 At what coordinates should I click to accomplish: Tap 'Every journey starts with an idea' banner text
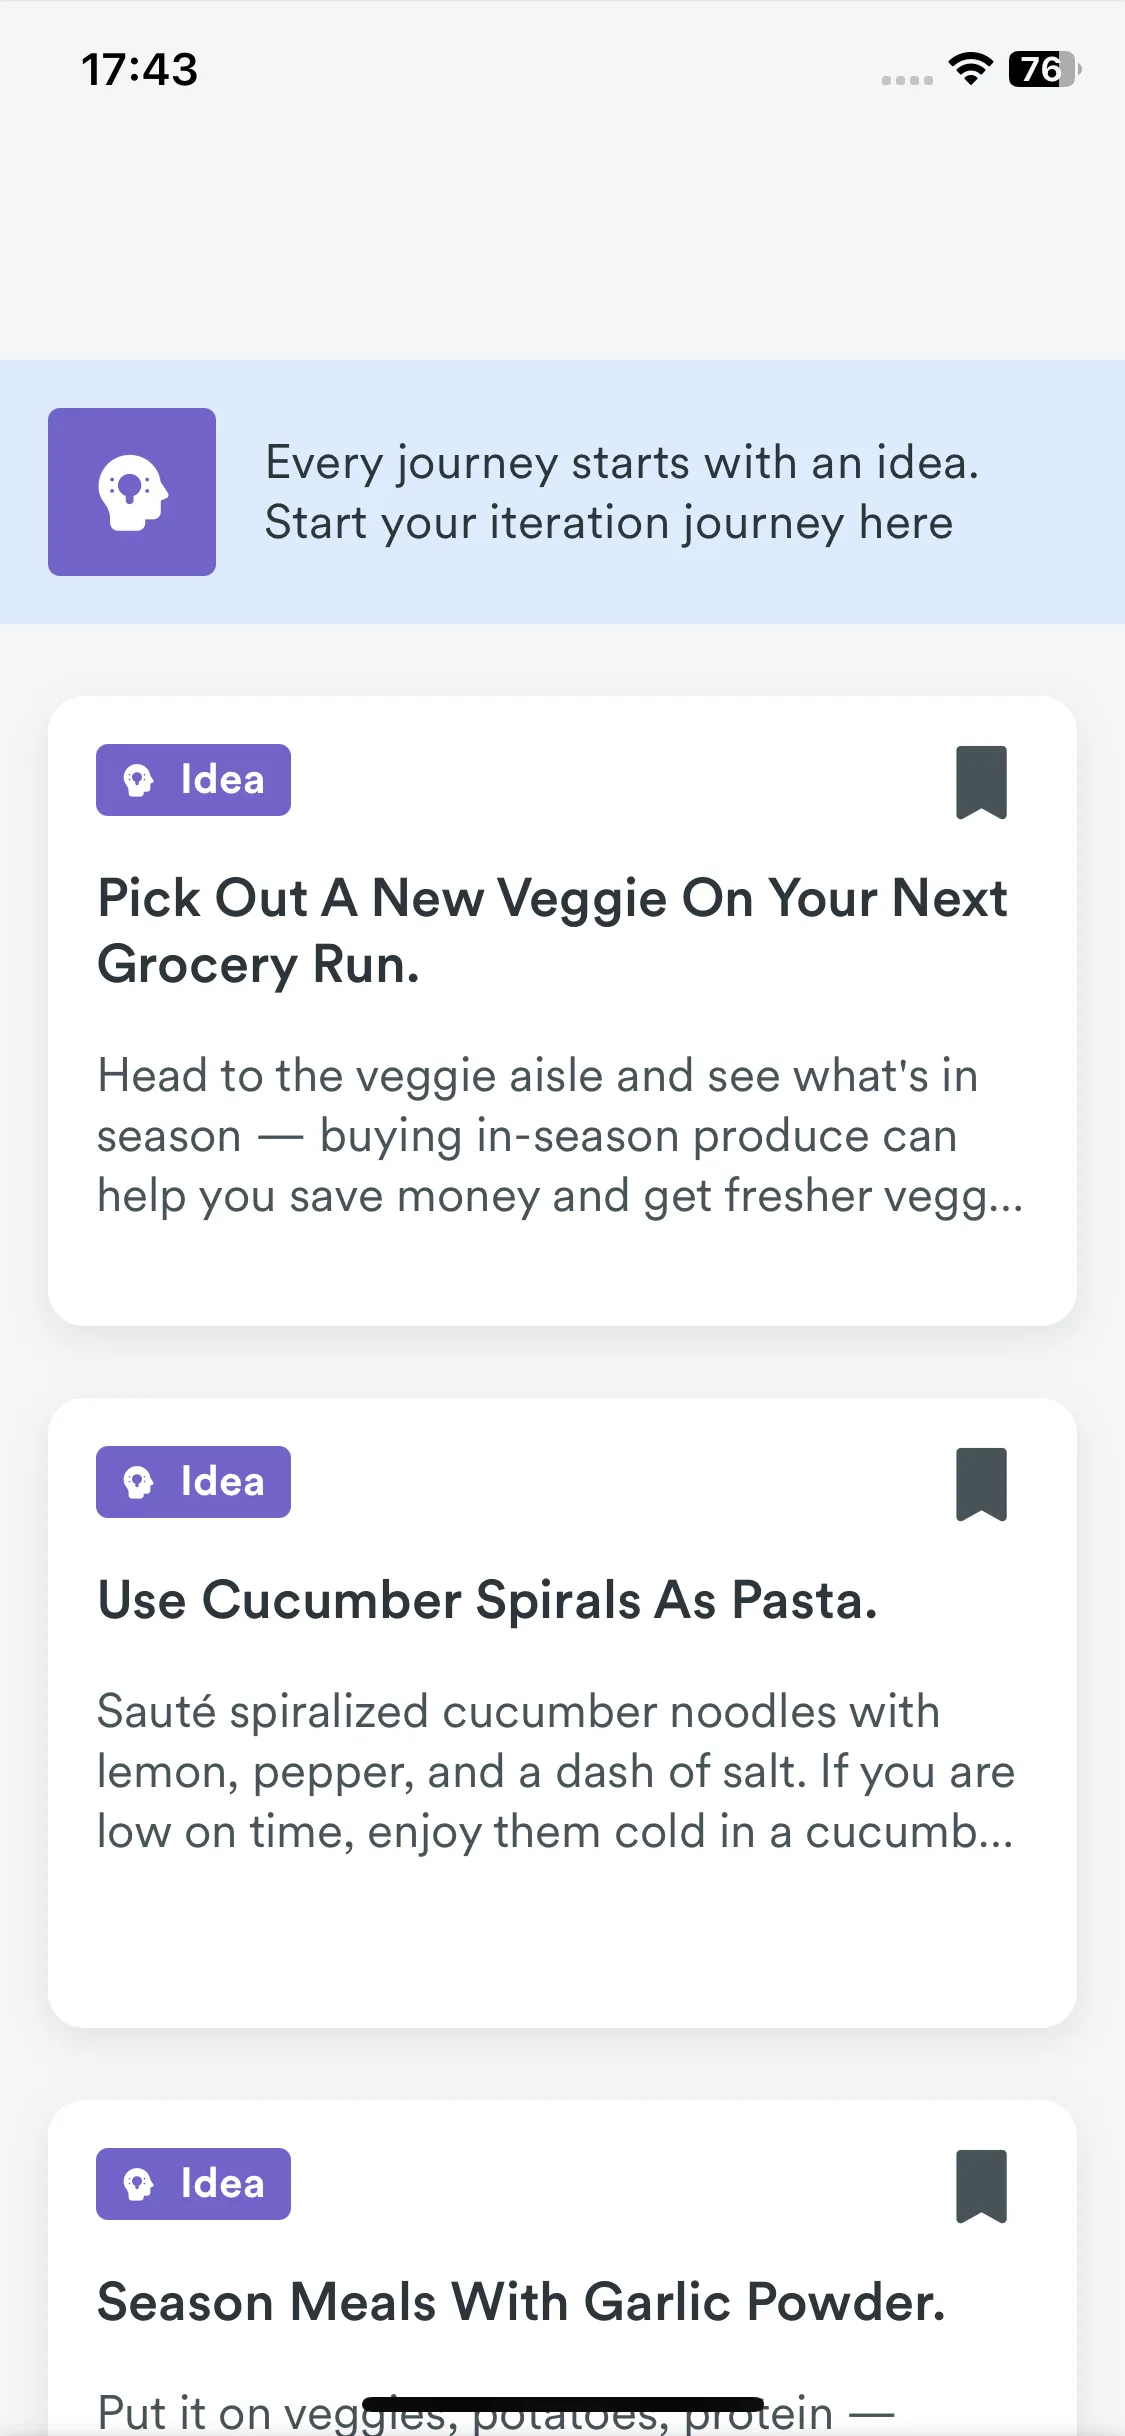pyautogui.click(x=622, y=463)
